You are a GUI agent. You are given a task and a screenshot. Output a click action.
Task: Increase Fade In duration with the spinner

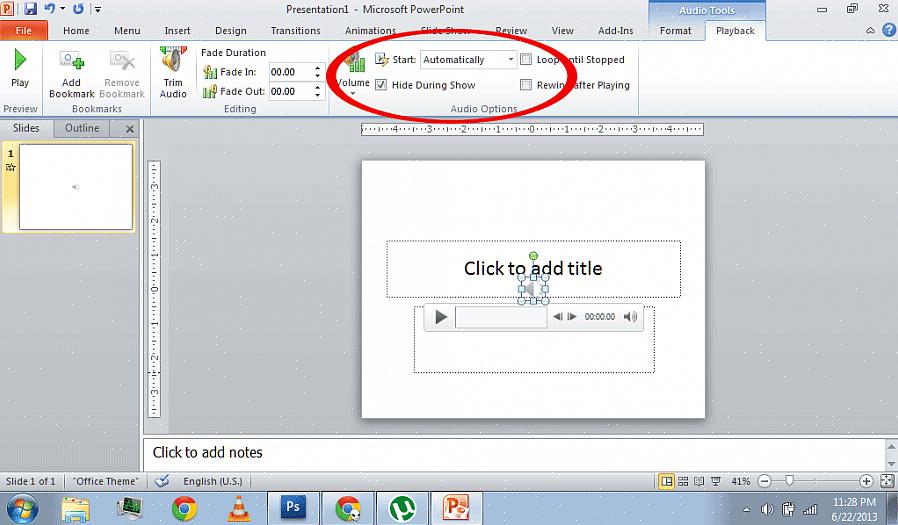318,68
